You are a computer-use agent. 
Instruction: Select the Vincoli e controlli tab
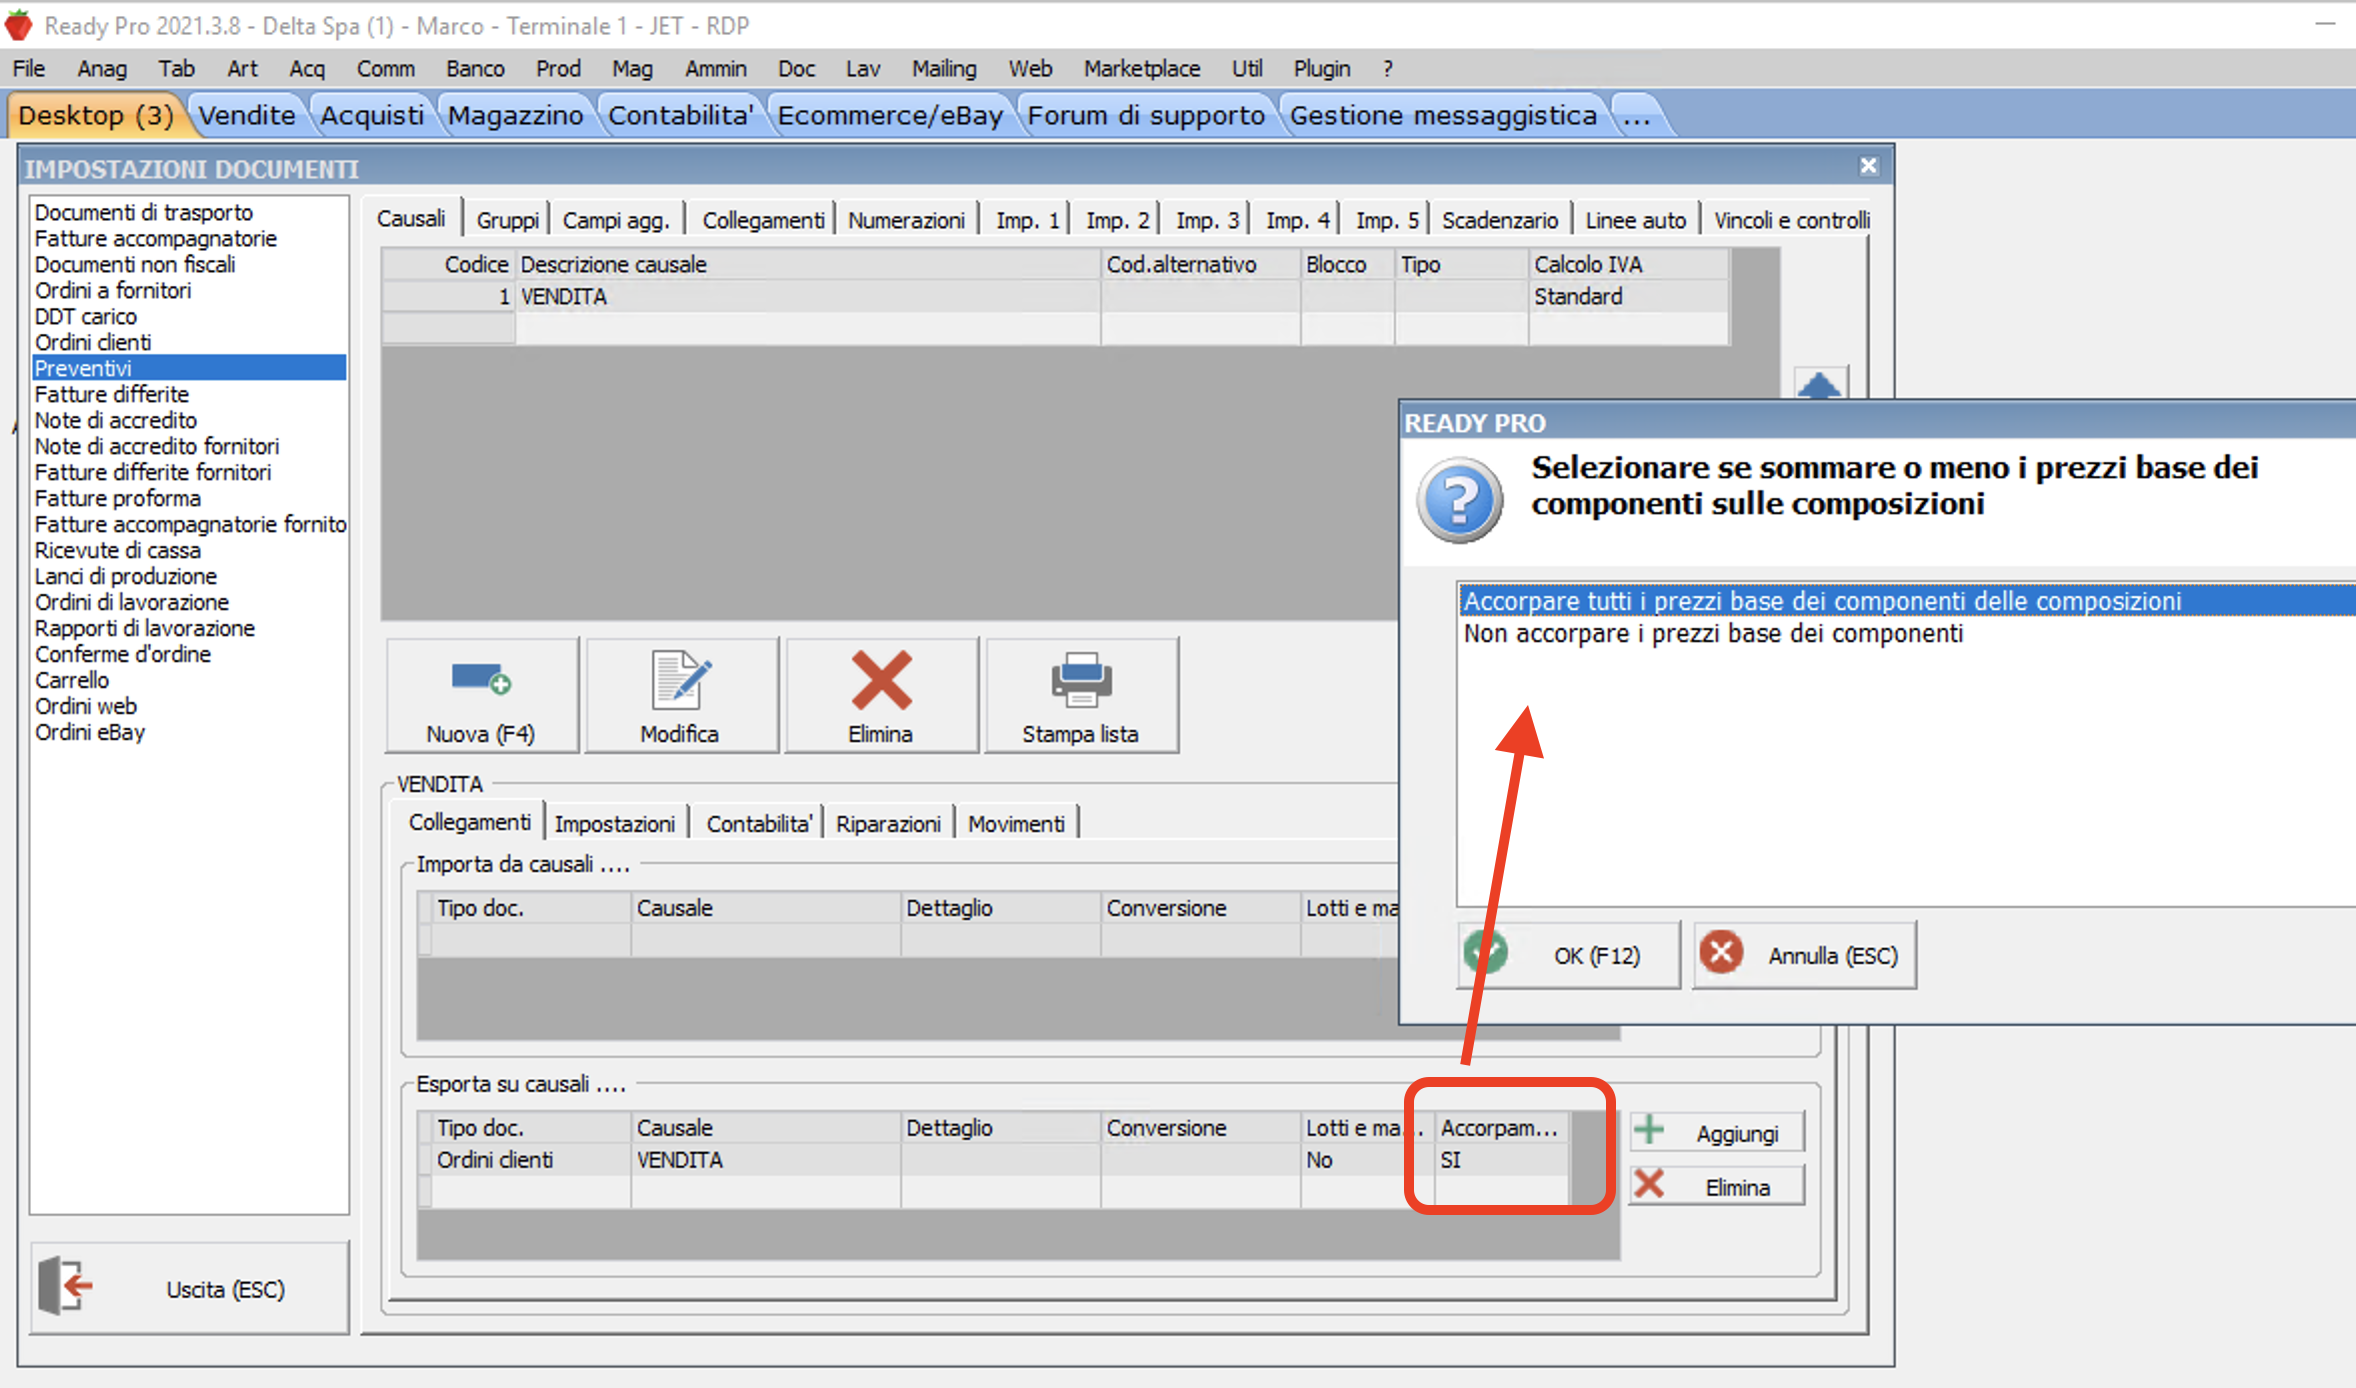point(1792,220)
